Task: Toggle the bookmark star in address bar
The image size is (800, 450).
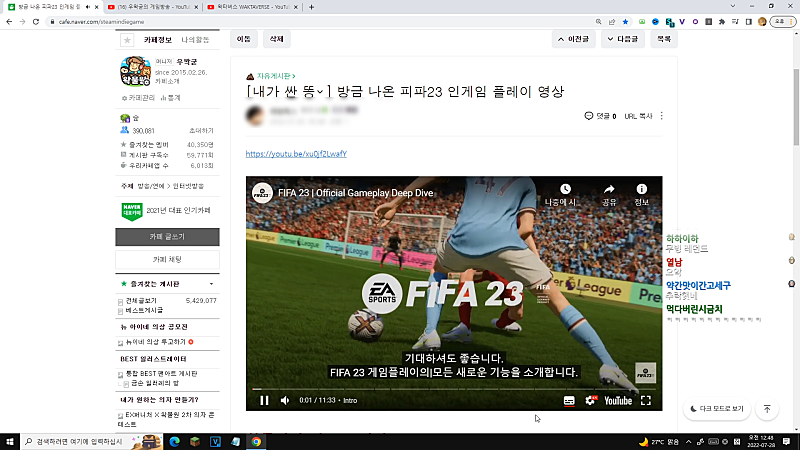Action: 625,22
